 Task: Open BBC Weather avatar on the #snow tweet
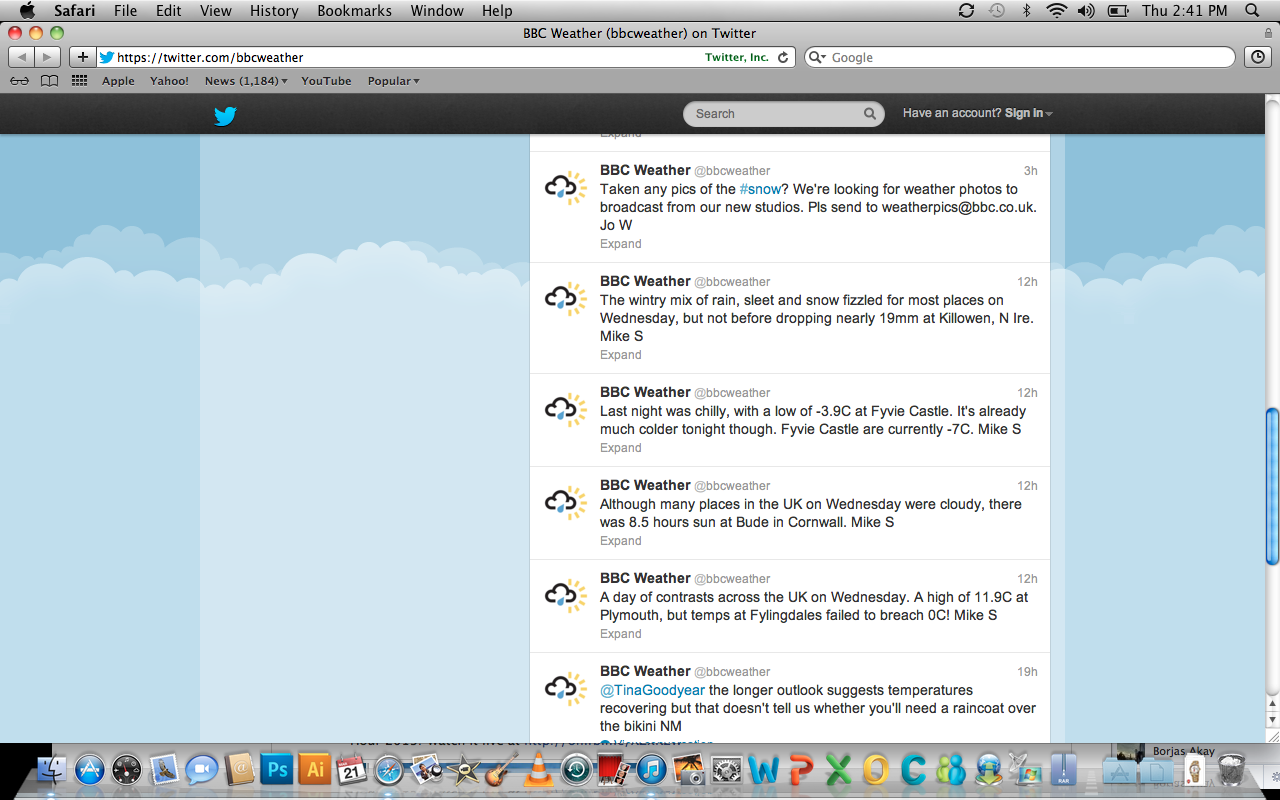click(x=566, y=188)
